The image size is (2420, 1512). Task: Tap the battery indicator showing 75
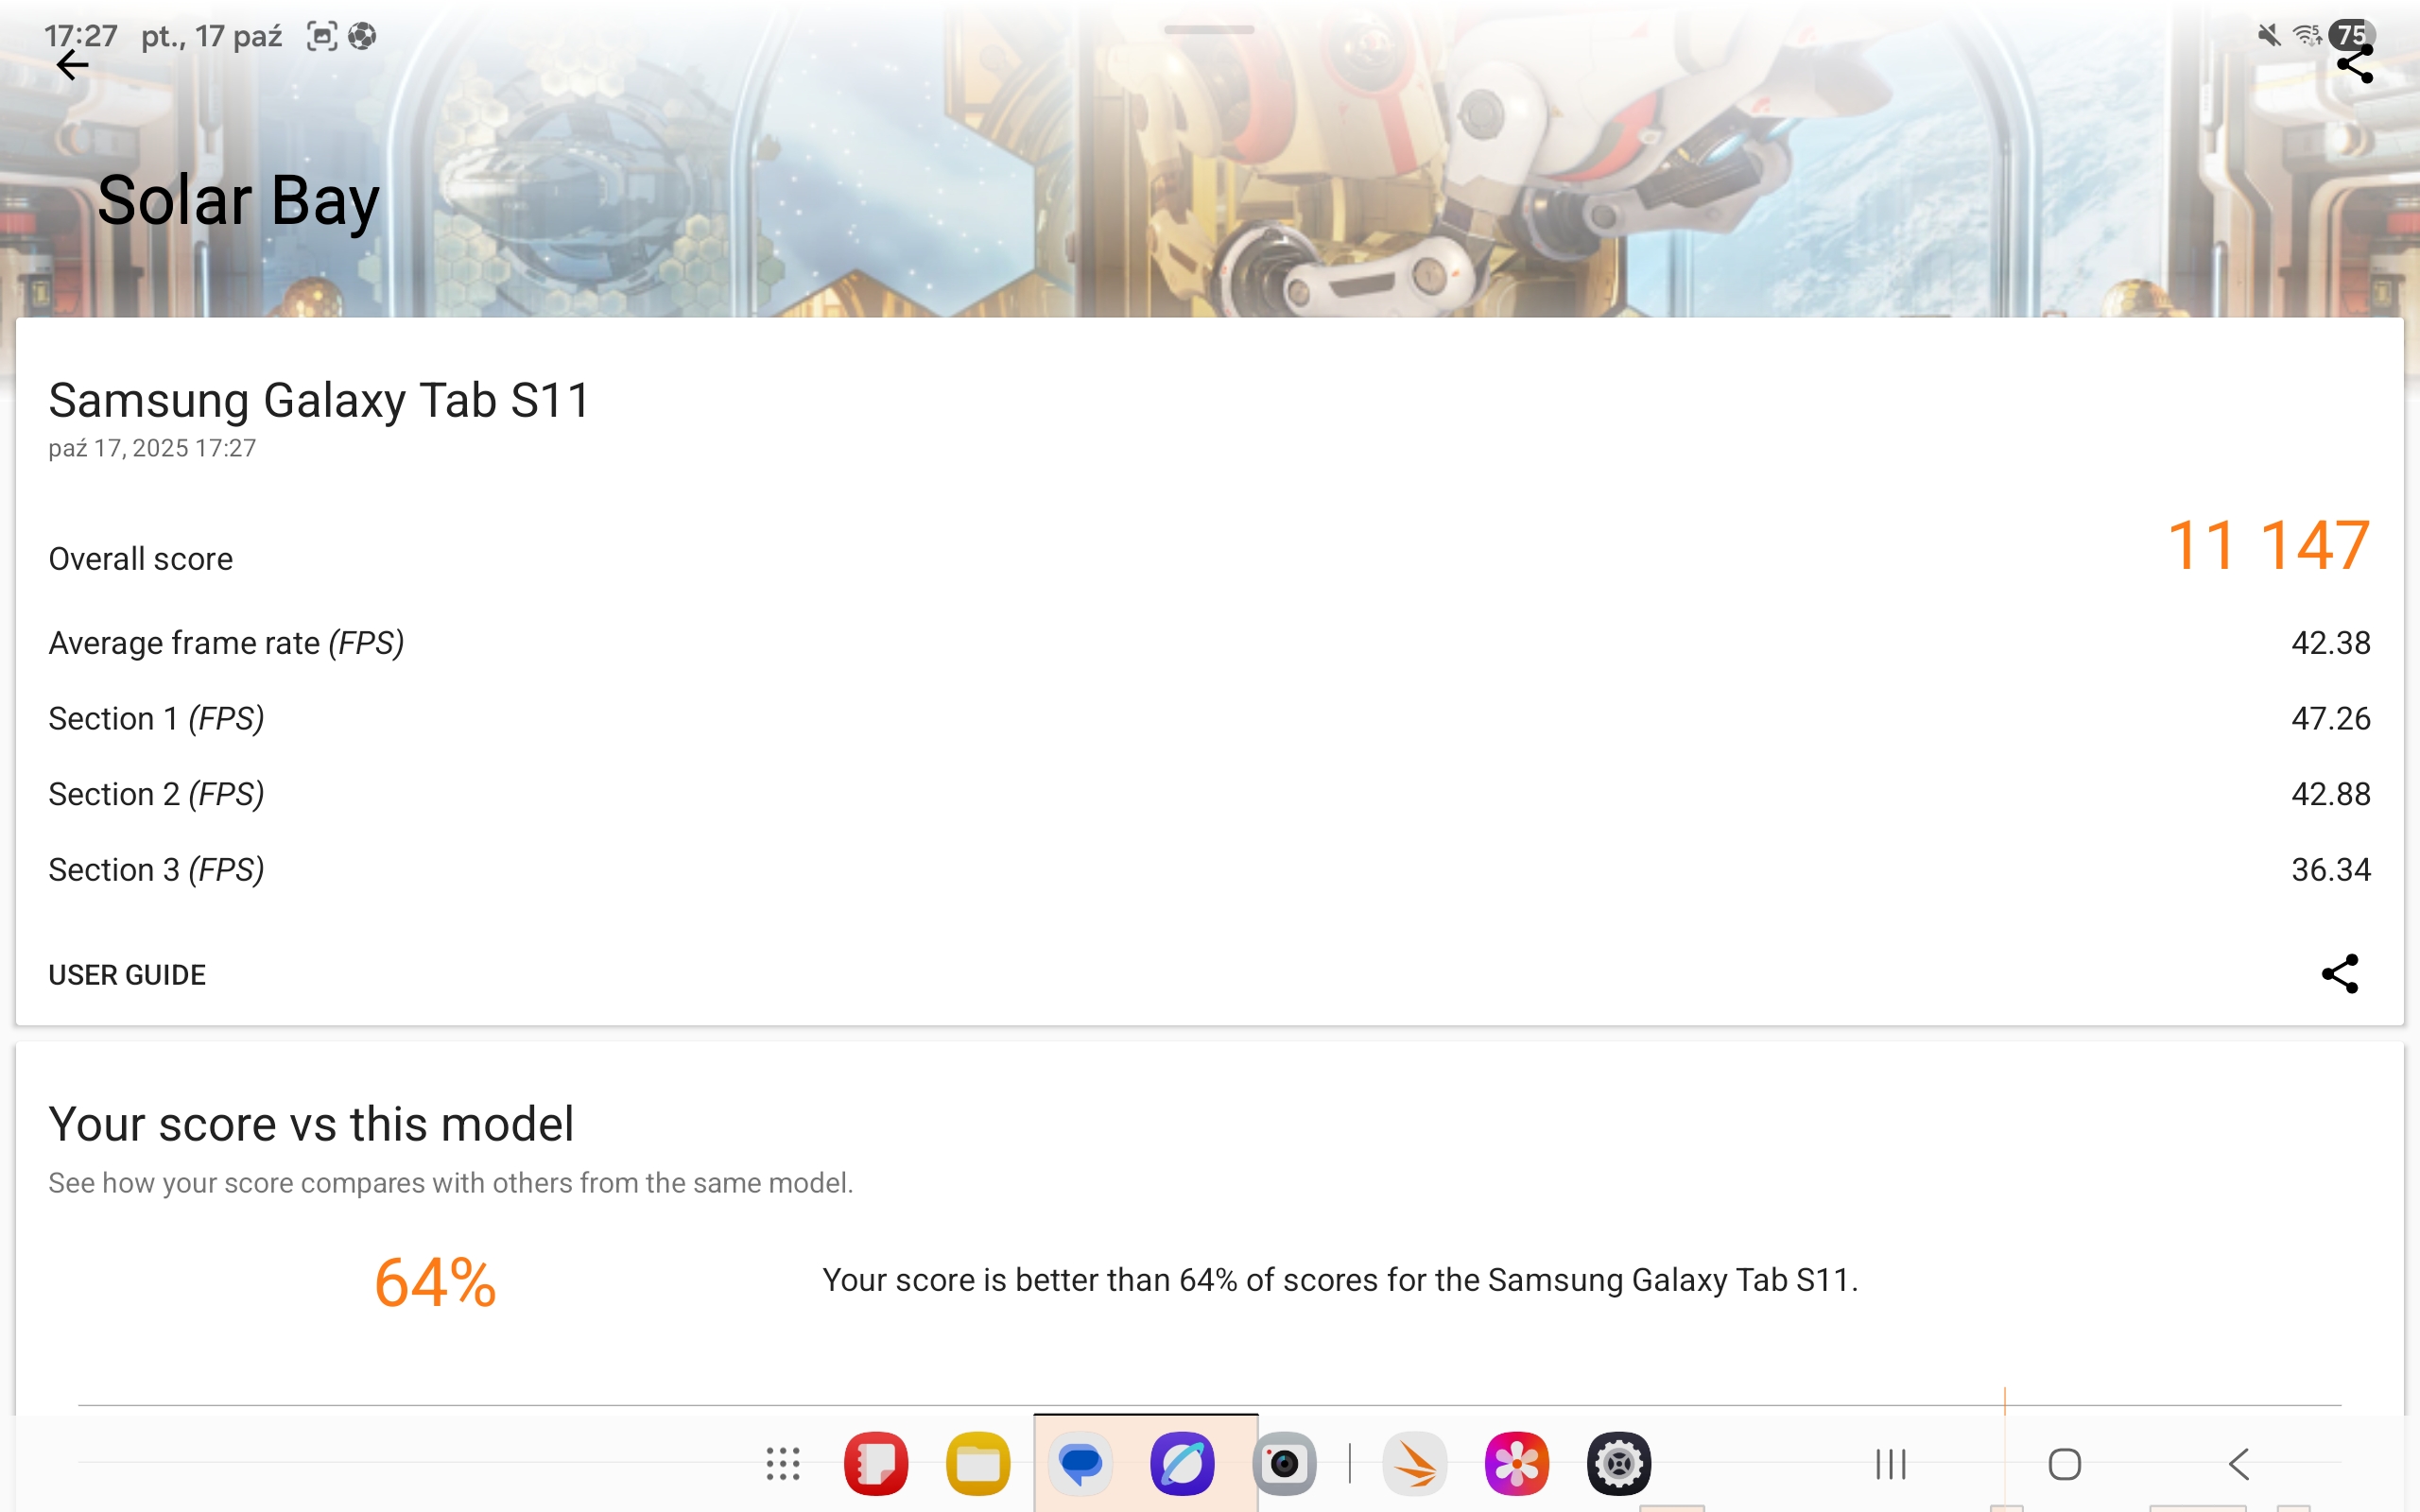click(x=2351, y=35)
